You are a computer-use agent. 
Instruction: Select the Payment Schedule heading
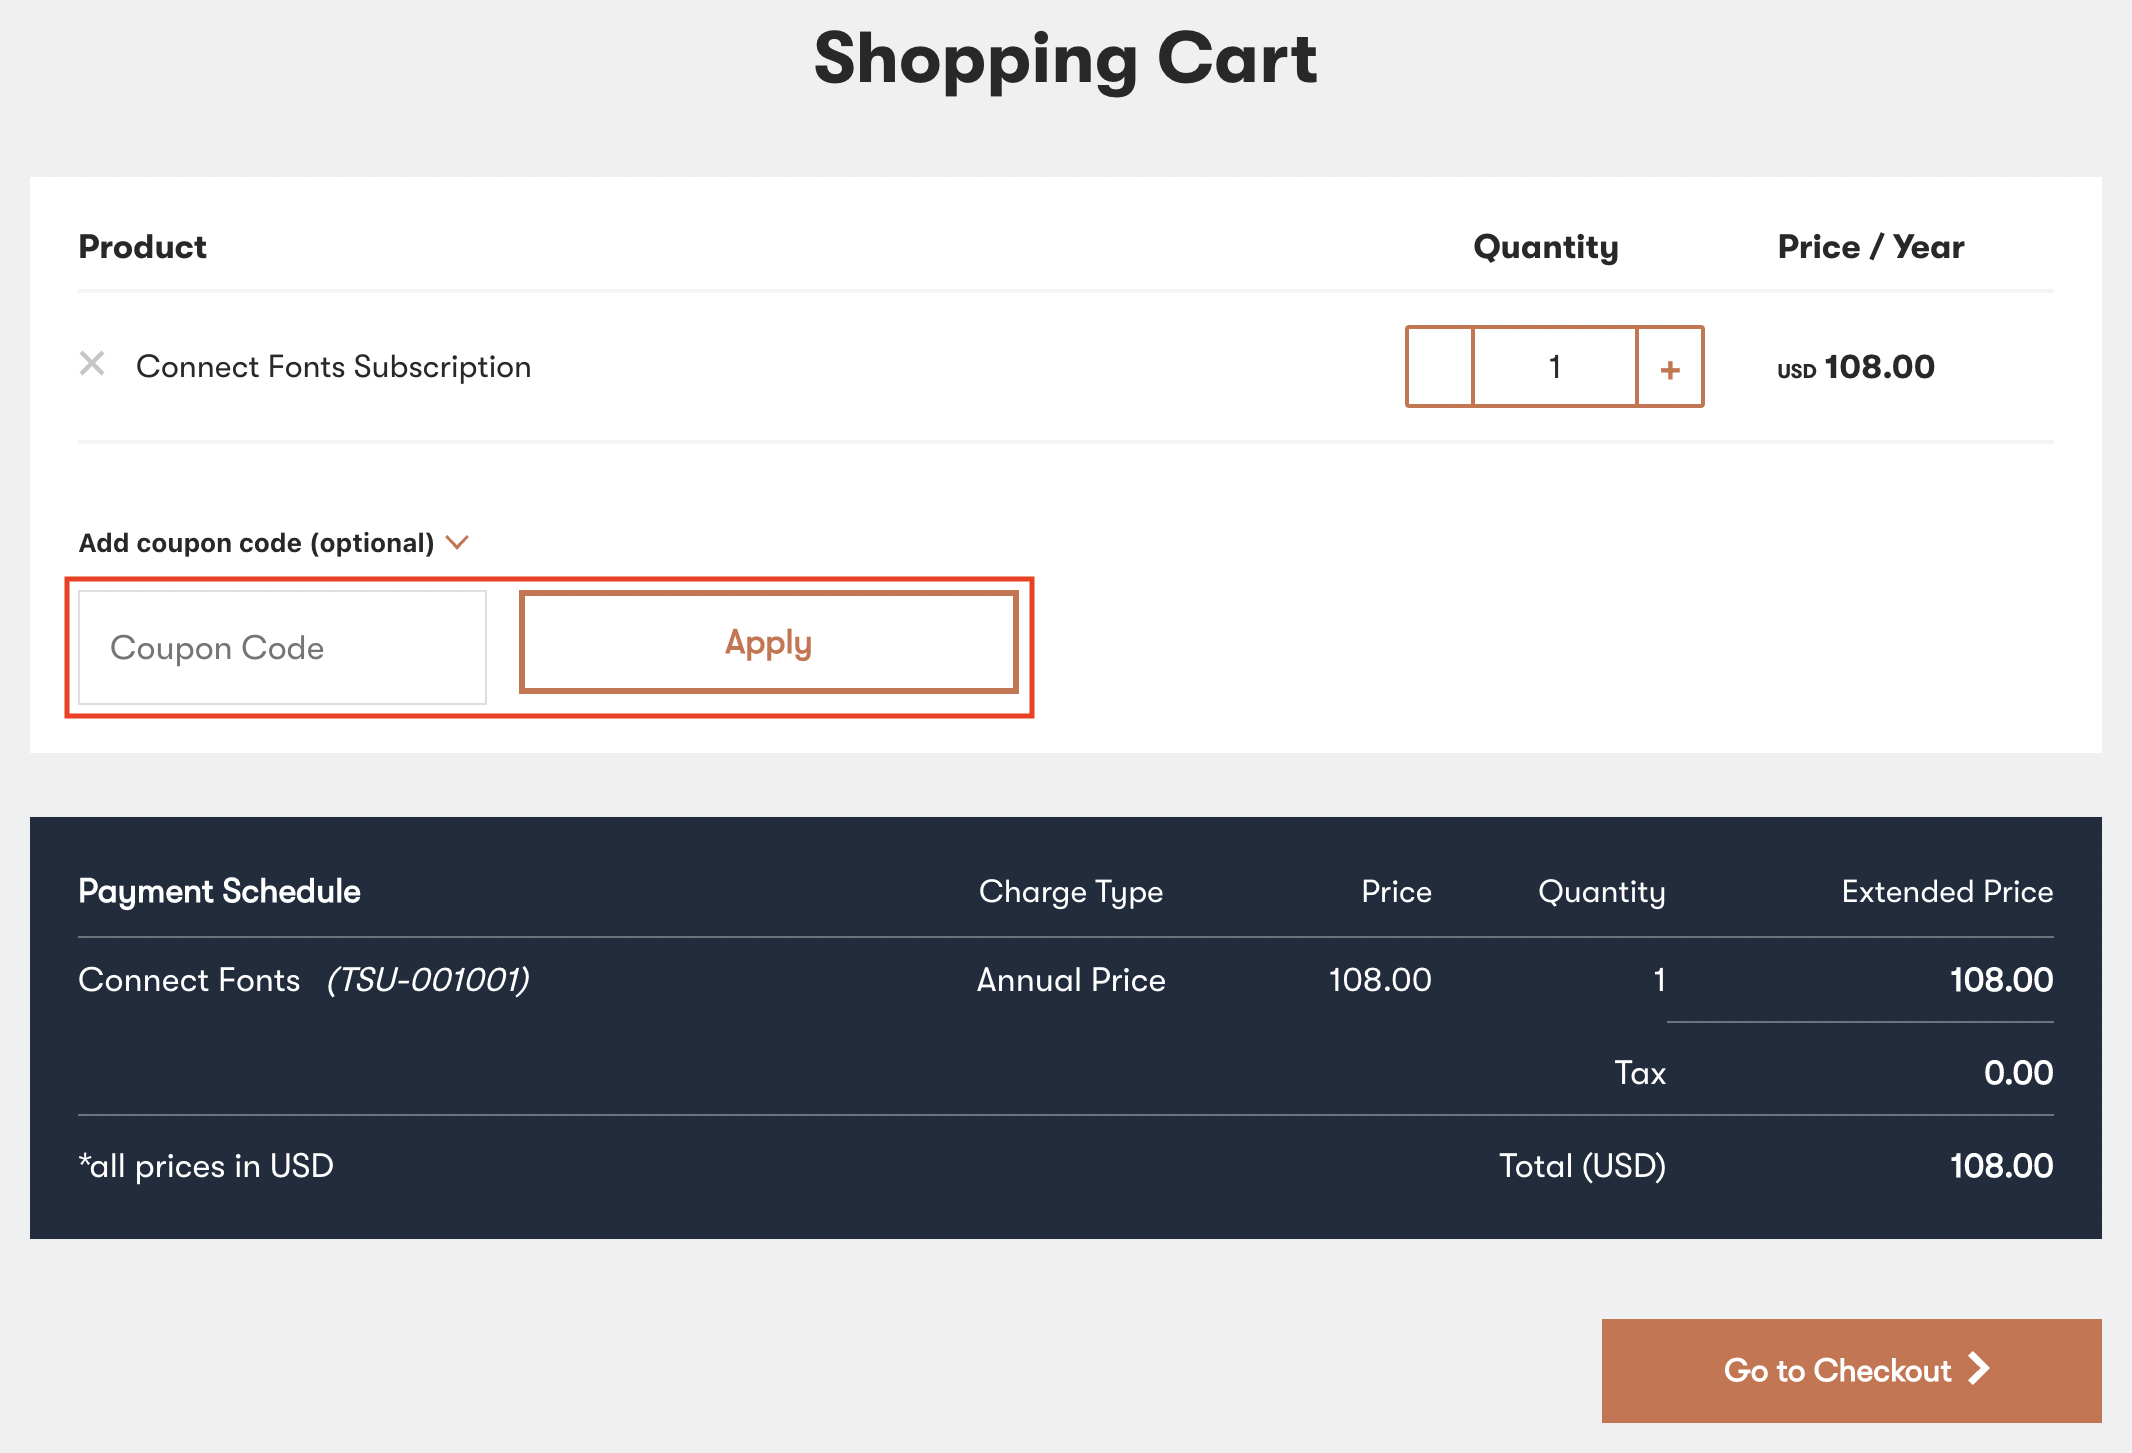click(x=219, y=891)
